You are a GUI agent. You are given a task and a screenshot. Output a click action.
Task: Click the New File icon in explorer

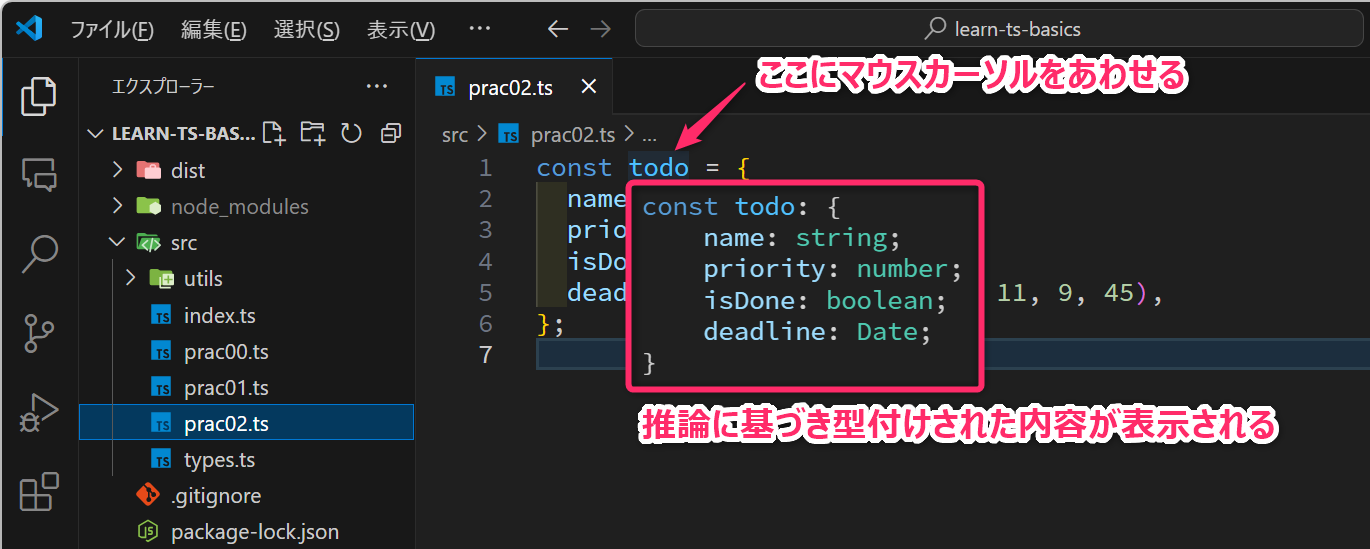[274, 133]
